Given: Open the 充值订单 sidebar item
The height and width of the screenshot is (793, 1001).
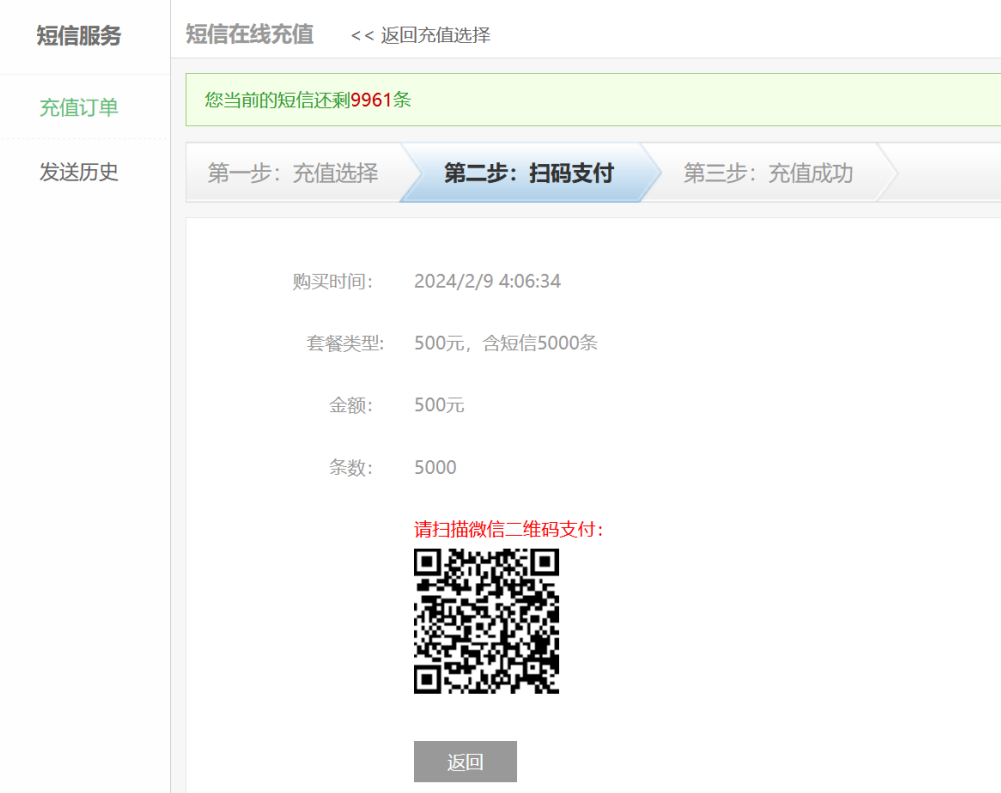Looking at the screenshot, I should pos(79,107).
